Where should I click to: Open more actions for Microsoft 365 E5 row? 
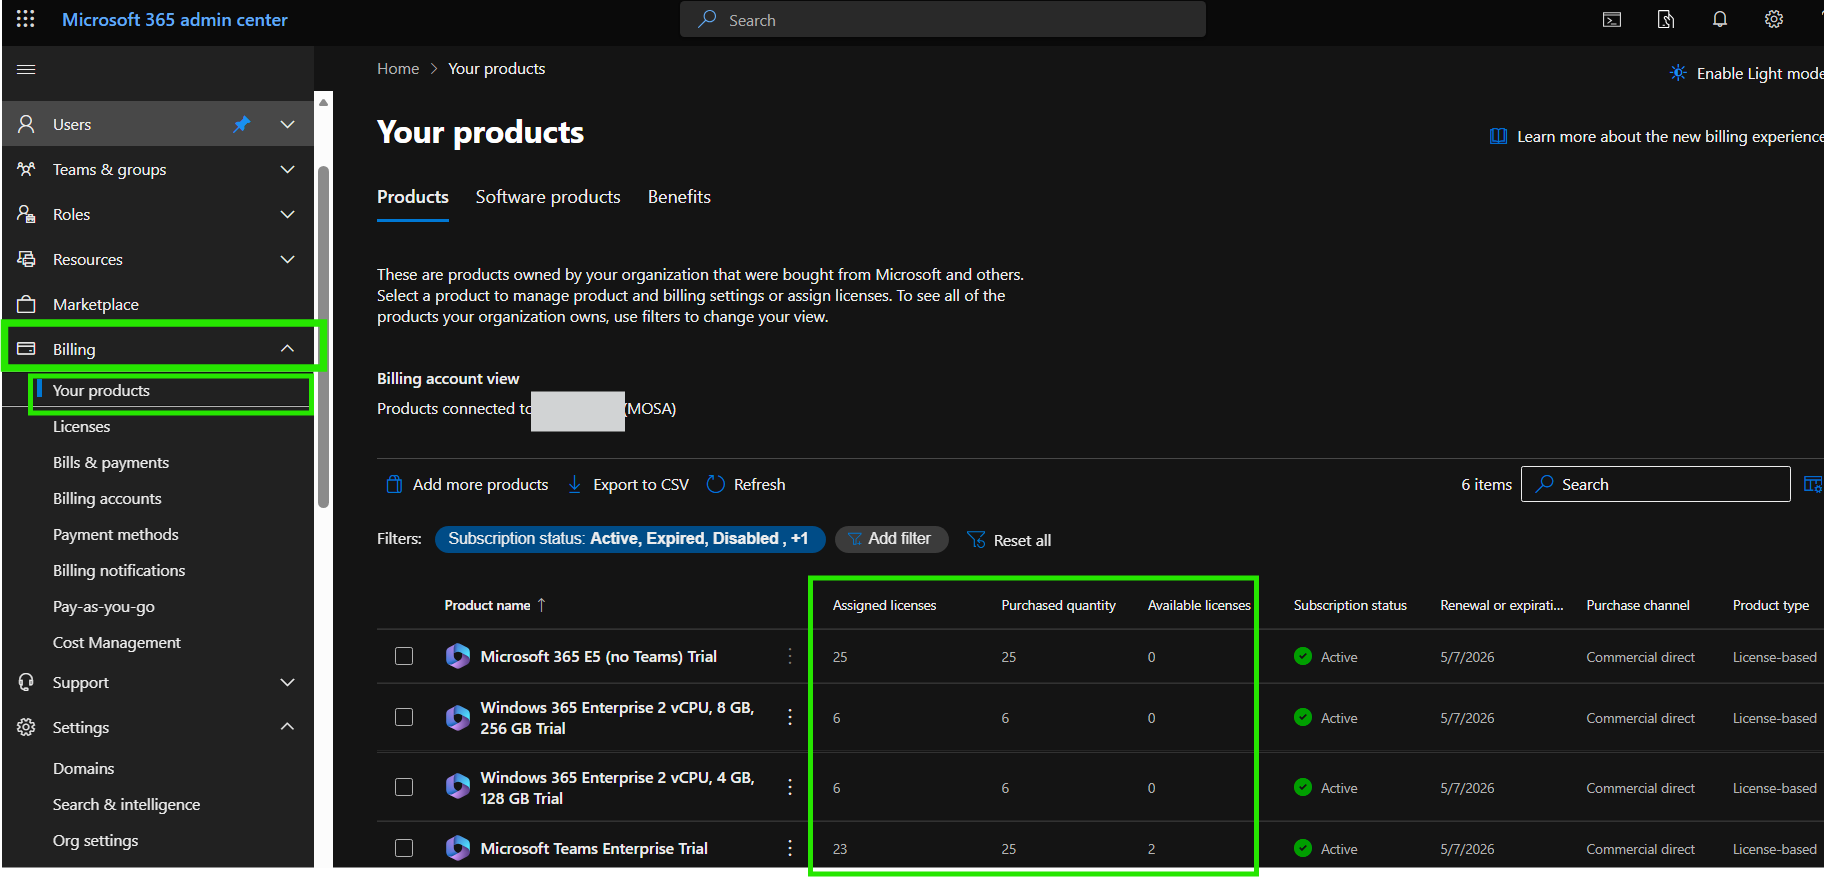point(790,656)
